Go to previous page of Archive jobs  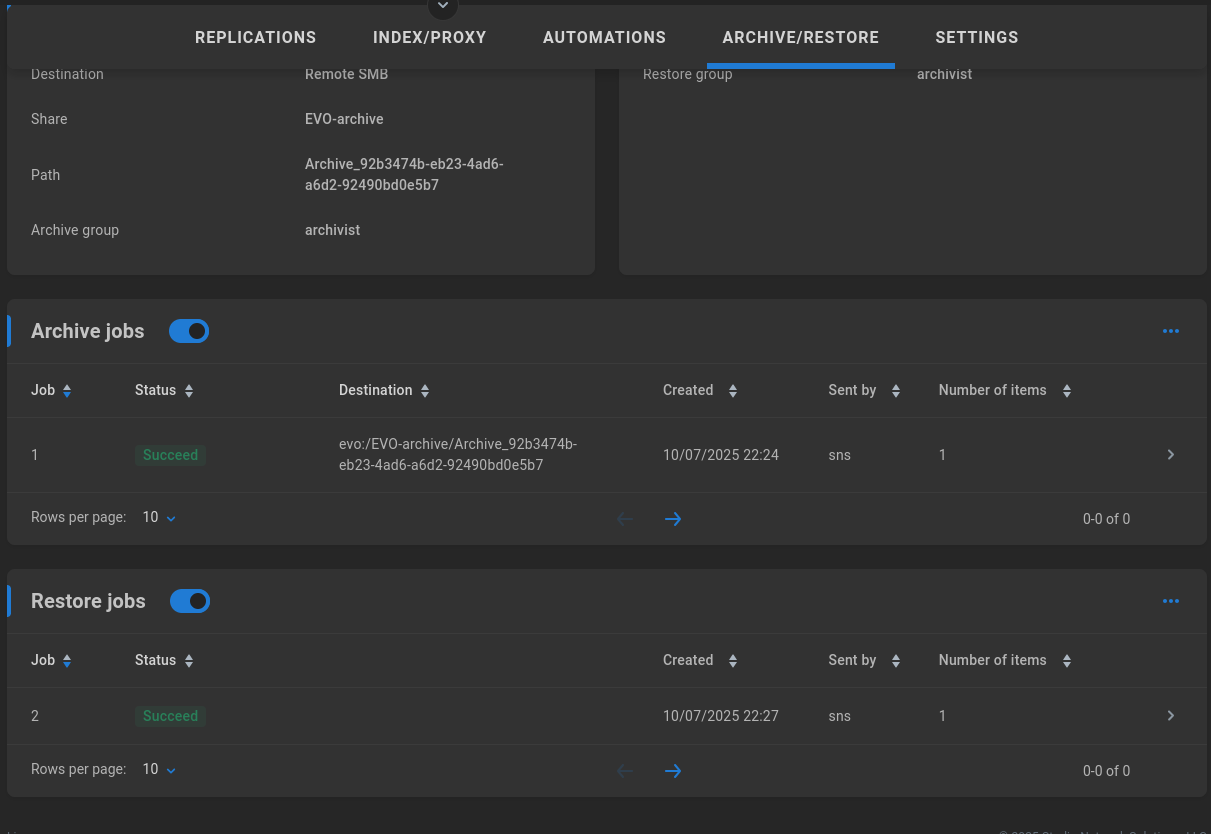tap(625, 519)
